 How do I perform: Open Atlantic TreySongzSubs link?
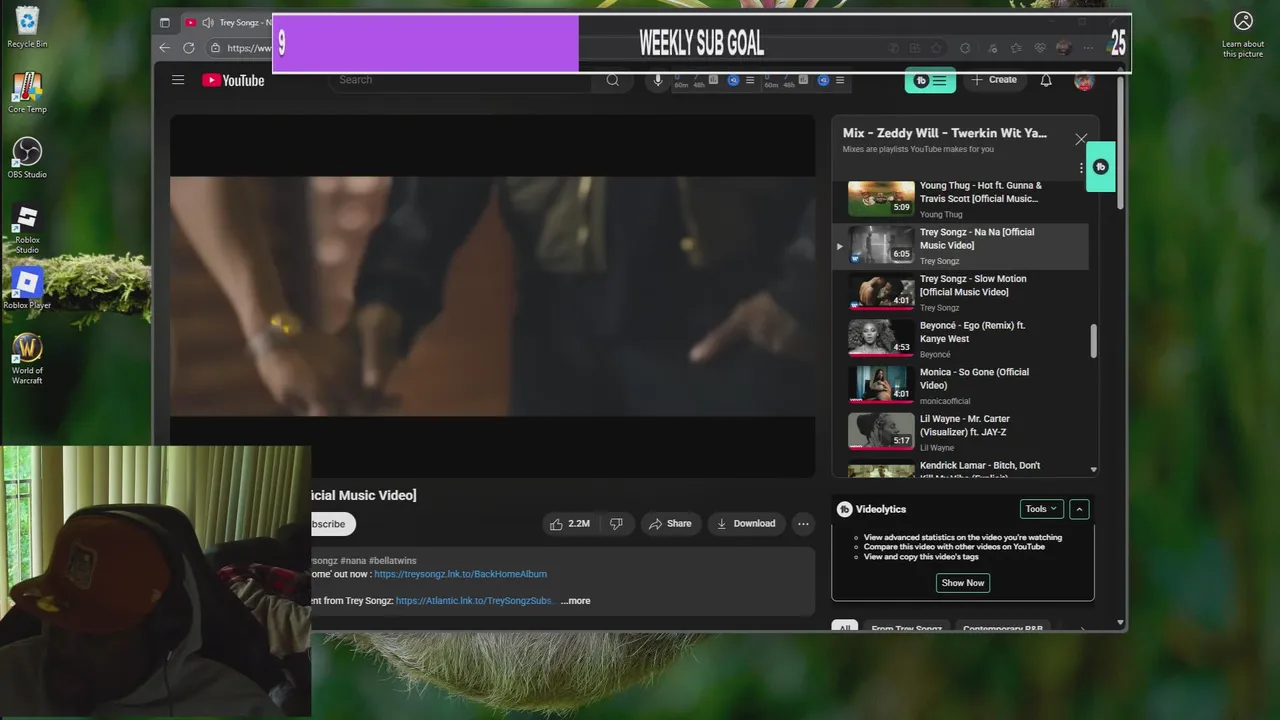point(474,601)
